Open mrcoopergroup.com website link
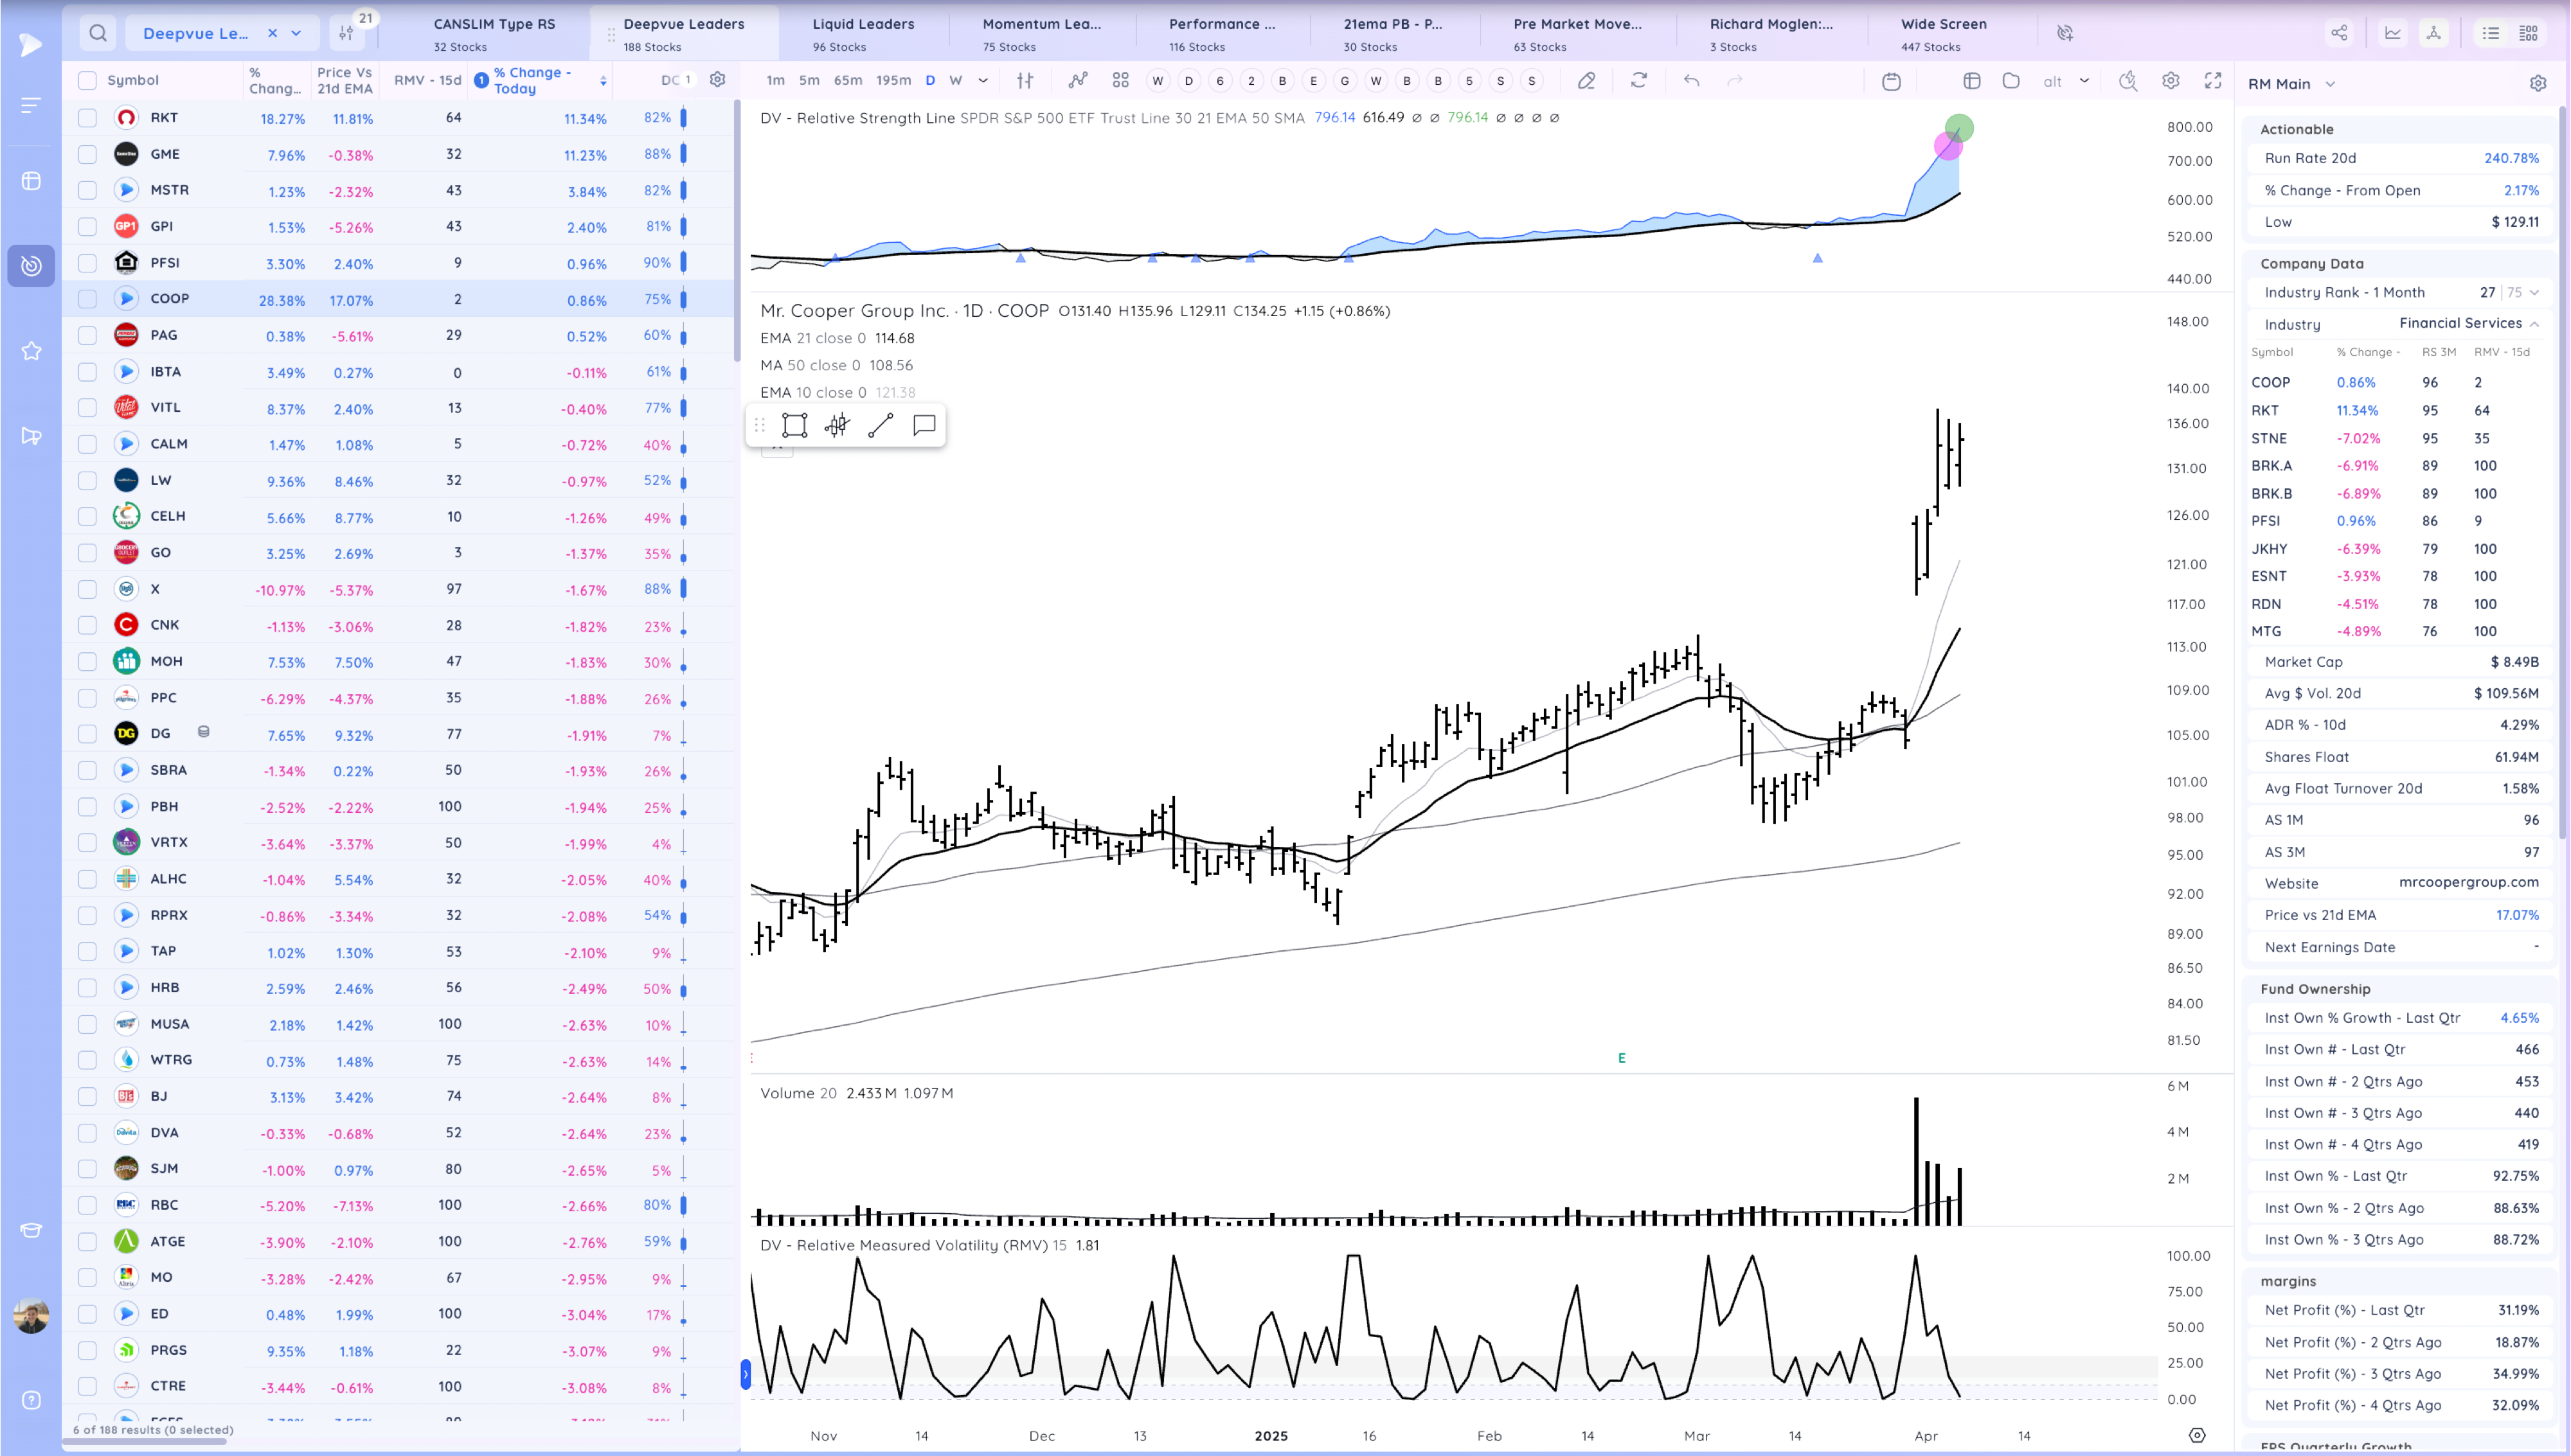The image size is (2571, 1456). pos(2468,882)
